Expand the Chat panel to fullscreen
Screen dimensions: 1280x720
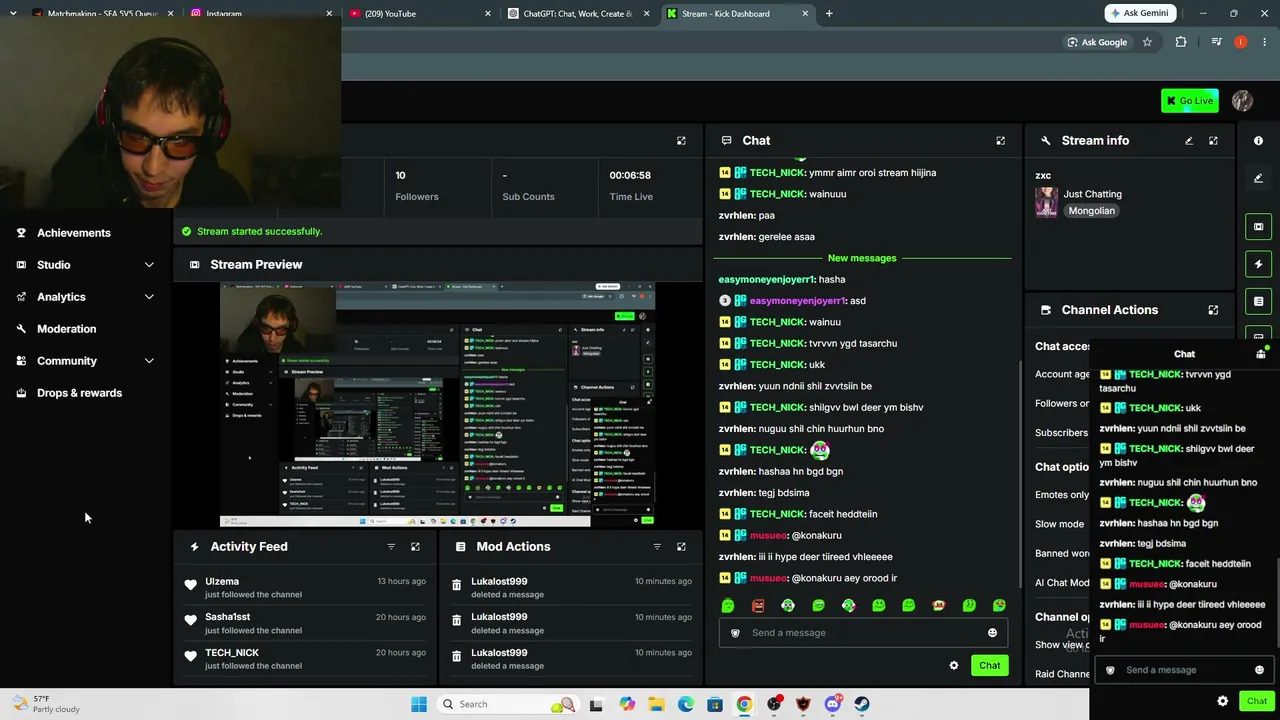click(1000, 141)
